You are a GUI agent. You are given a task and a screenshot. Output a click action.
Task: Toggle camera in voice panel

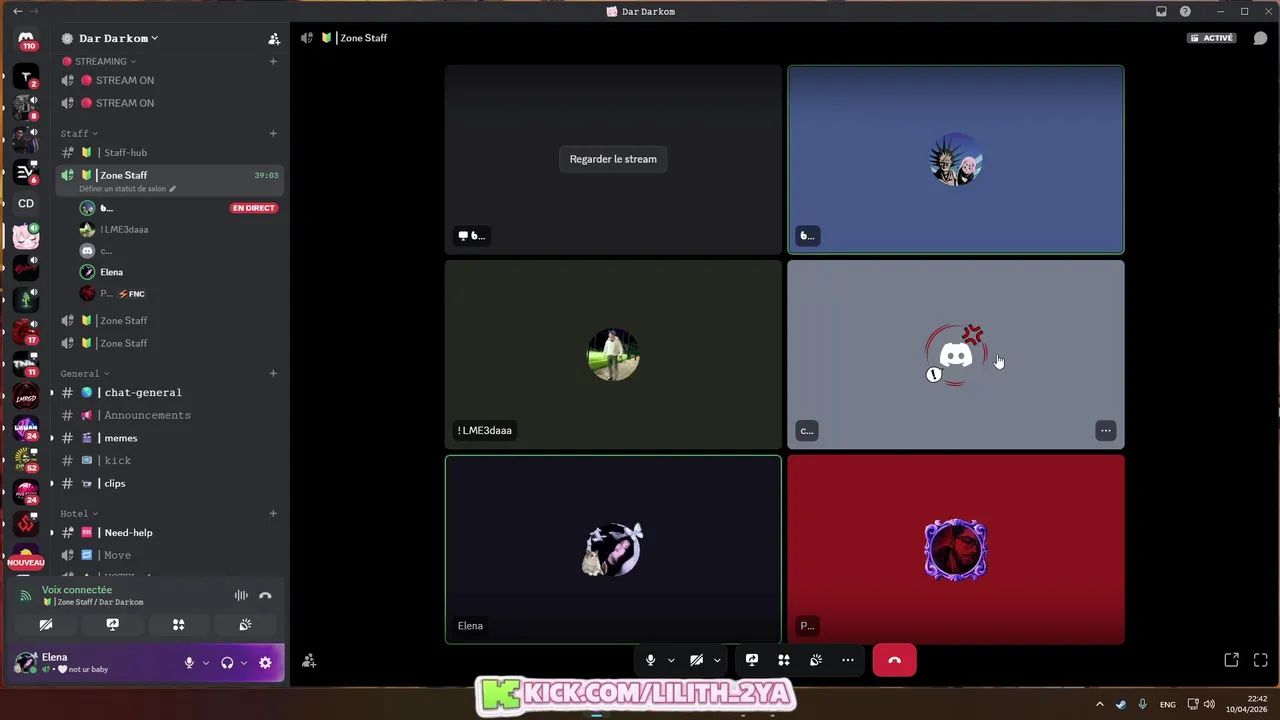[46, 624]
